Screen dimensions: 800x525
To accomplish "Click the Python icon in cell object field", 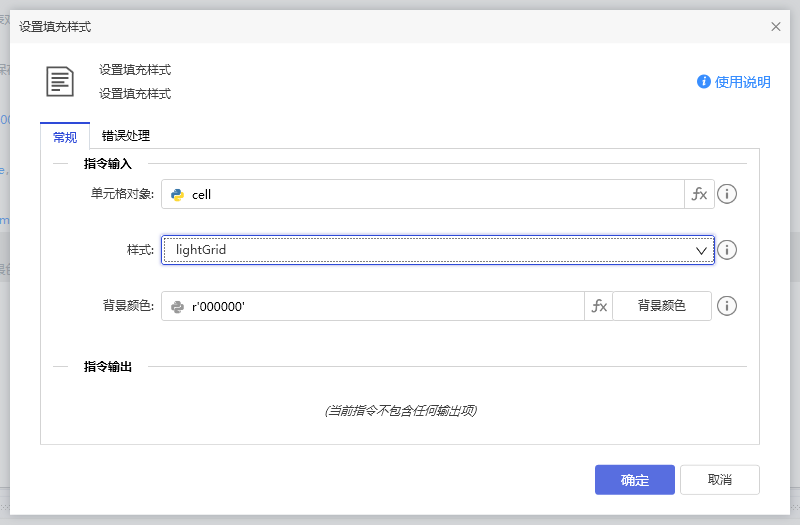I will pos(177,195).
